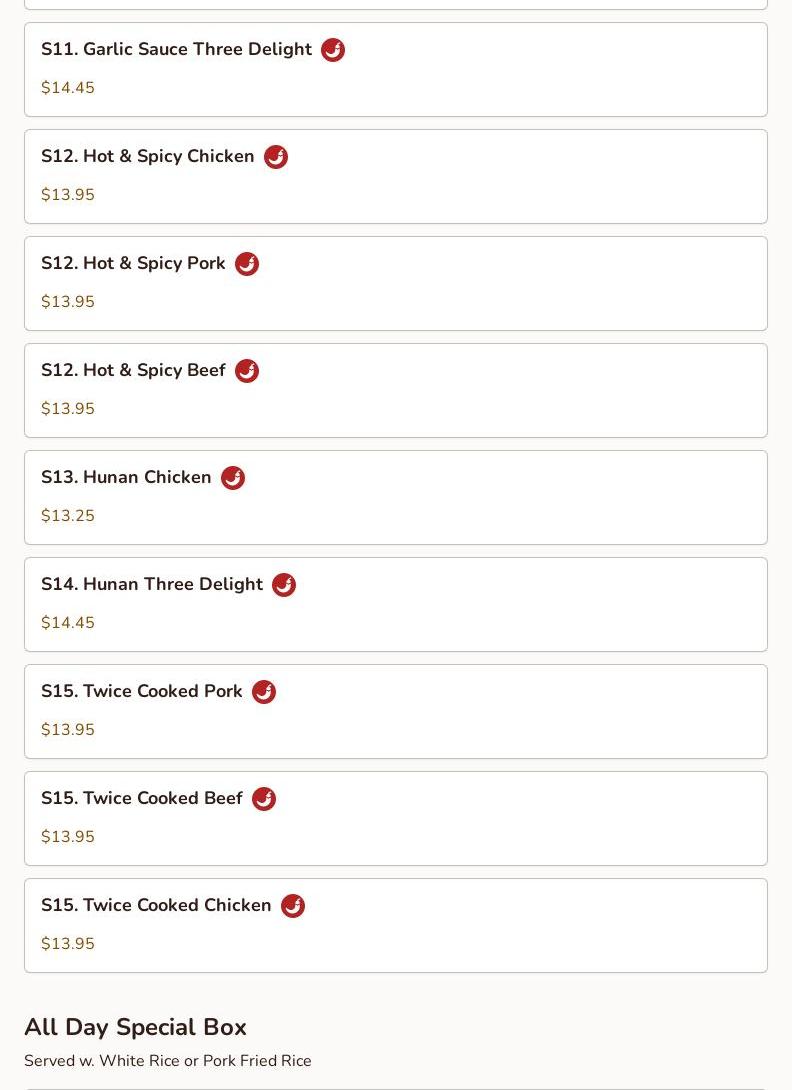Click the All Day Special Box heading
This screenshot has height=1090, width=792.
pyautogui.click(x=136, y=1027)
